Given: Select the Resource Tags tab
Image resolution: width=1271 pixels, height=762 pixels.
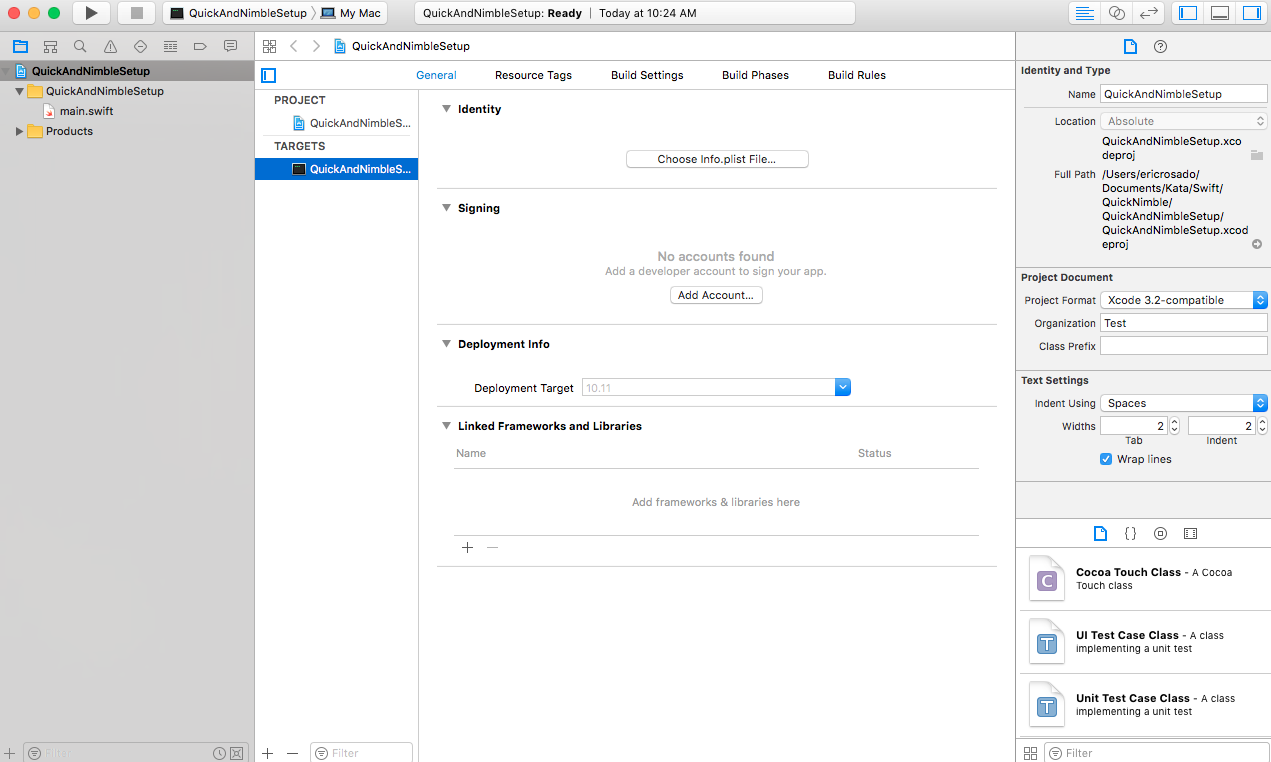Looking at the screenshot, I should [x=533, y=75].
